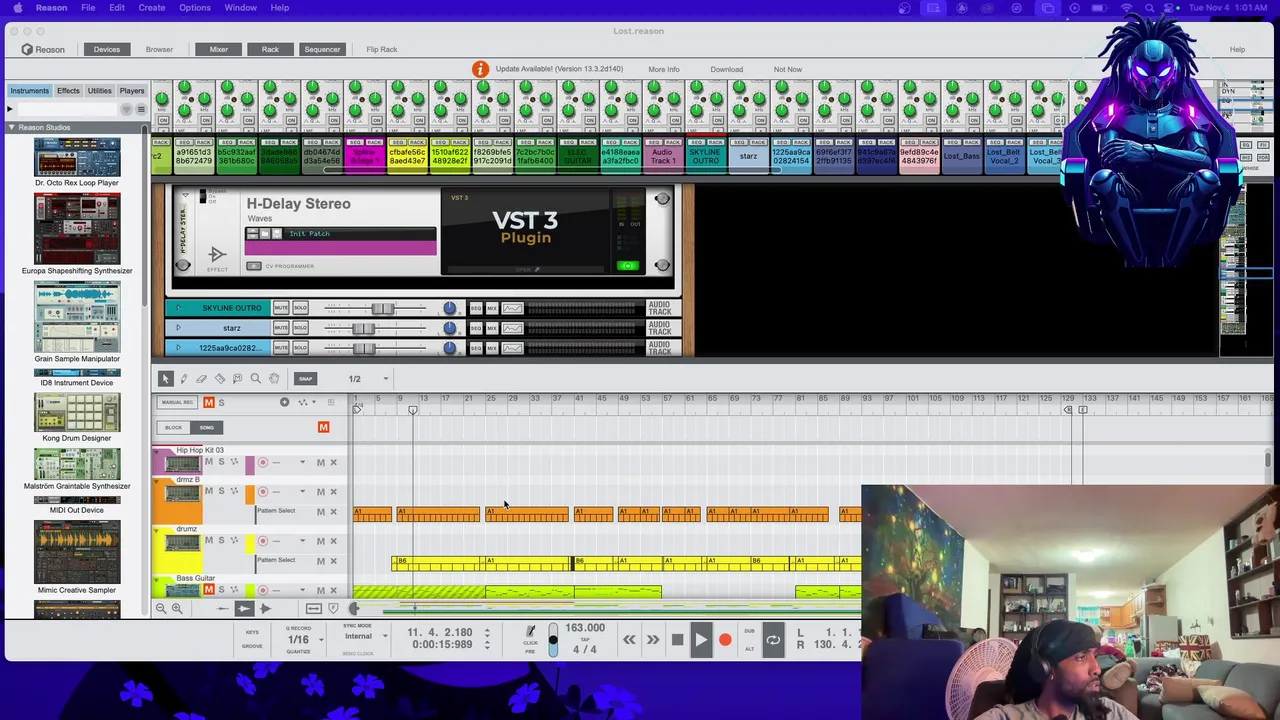The image size is (1280, 720).
Task: Click the Record transport button
Action: click(x=725, y=640)
